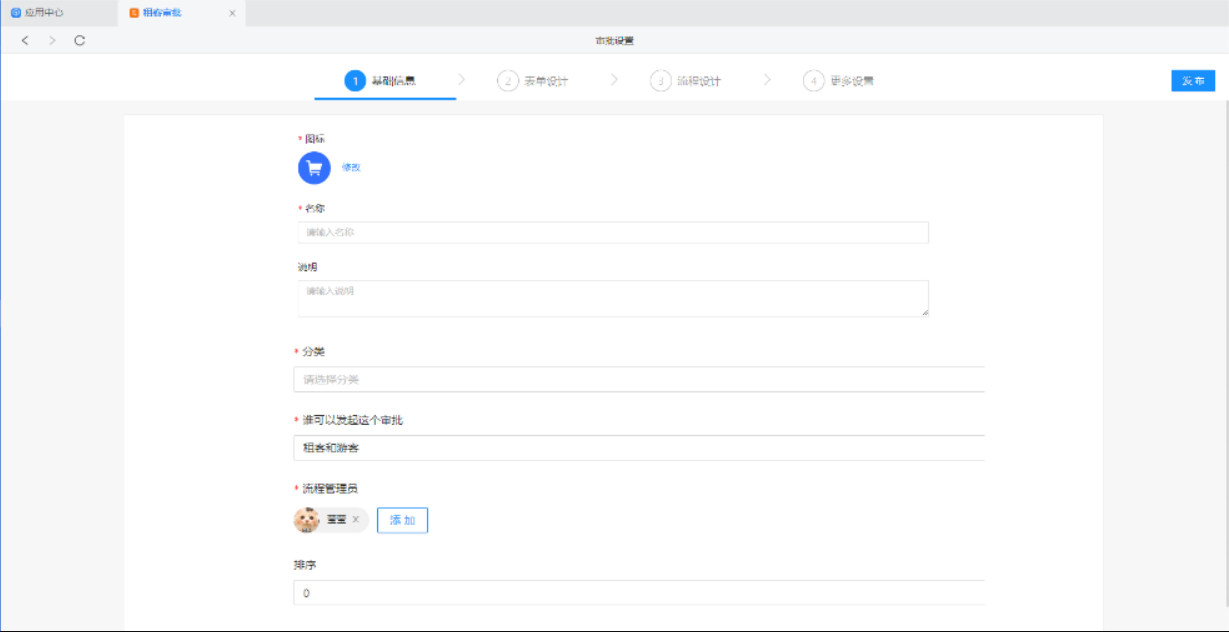Click the blue 发布 publish button
Image resolution: width=1229 pixels, height=632 pixels.
click(x=1193, y=81)
